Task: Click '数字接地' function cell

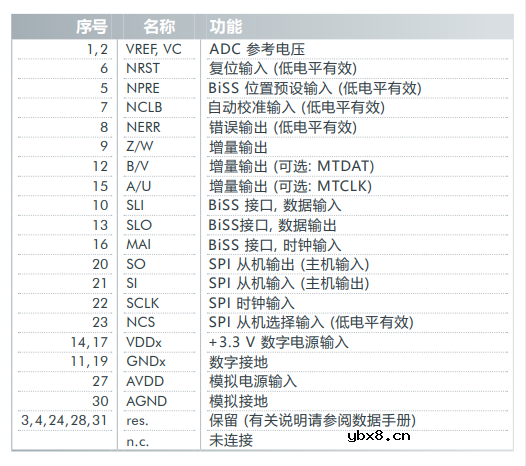Action: [x=239, y=362]
